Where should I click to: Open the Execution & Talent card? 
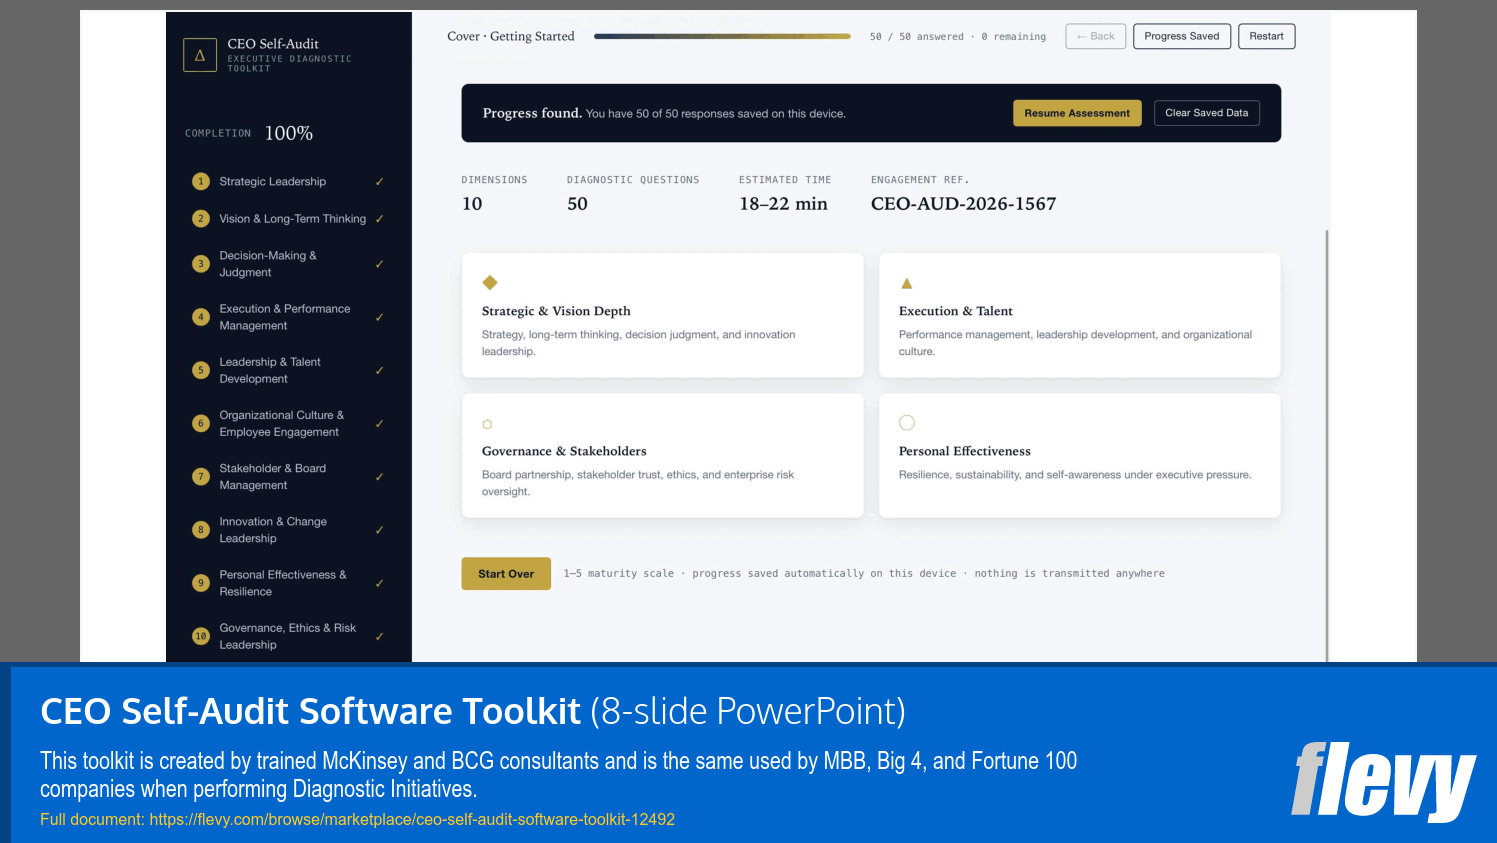coord(1080,315)
